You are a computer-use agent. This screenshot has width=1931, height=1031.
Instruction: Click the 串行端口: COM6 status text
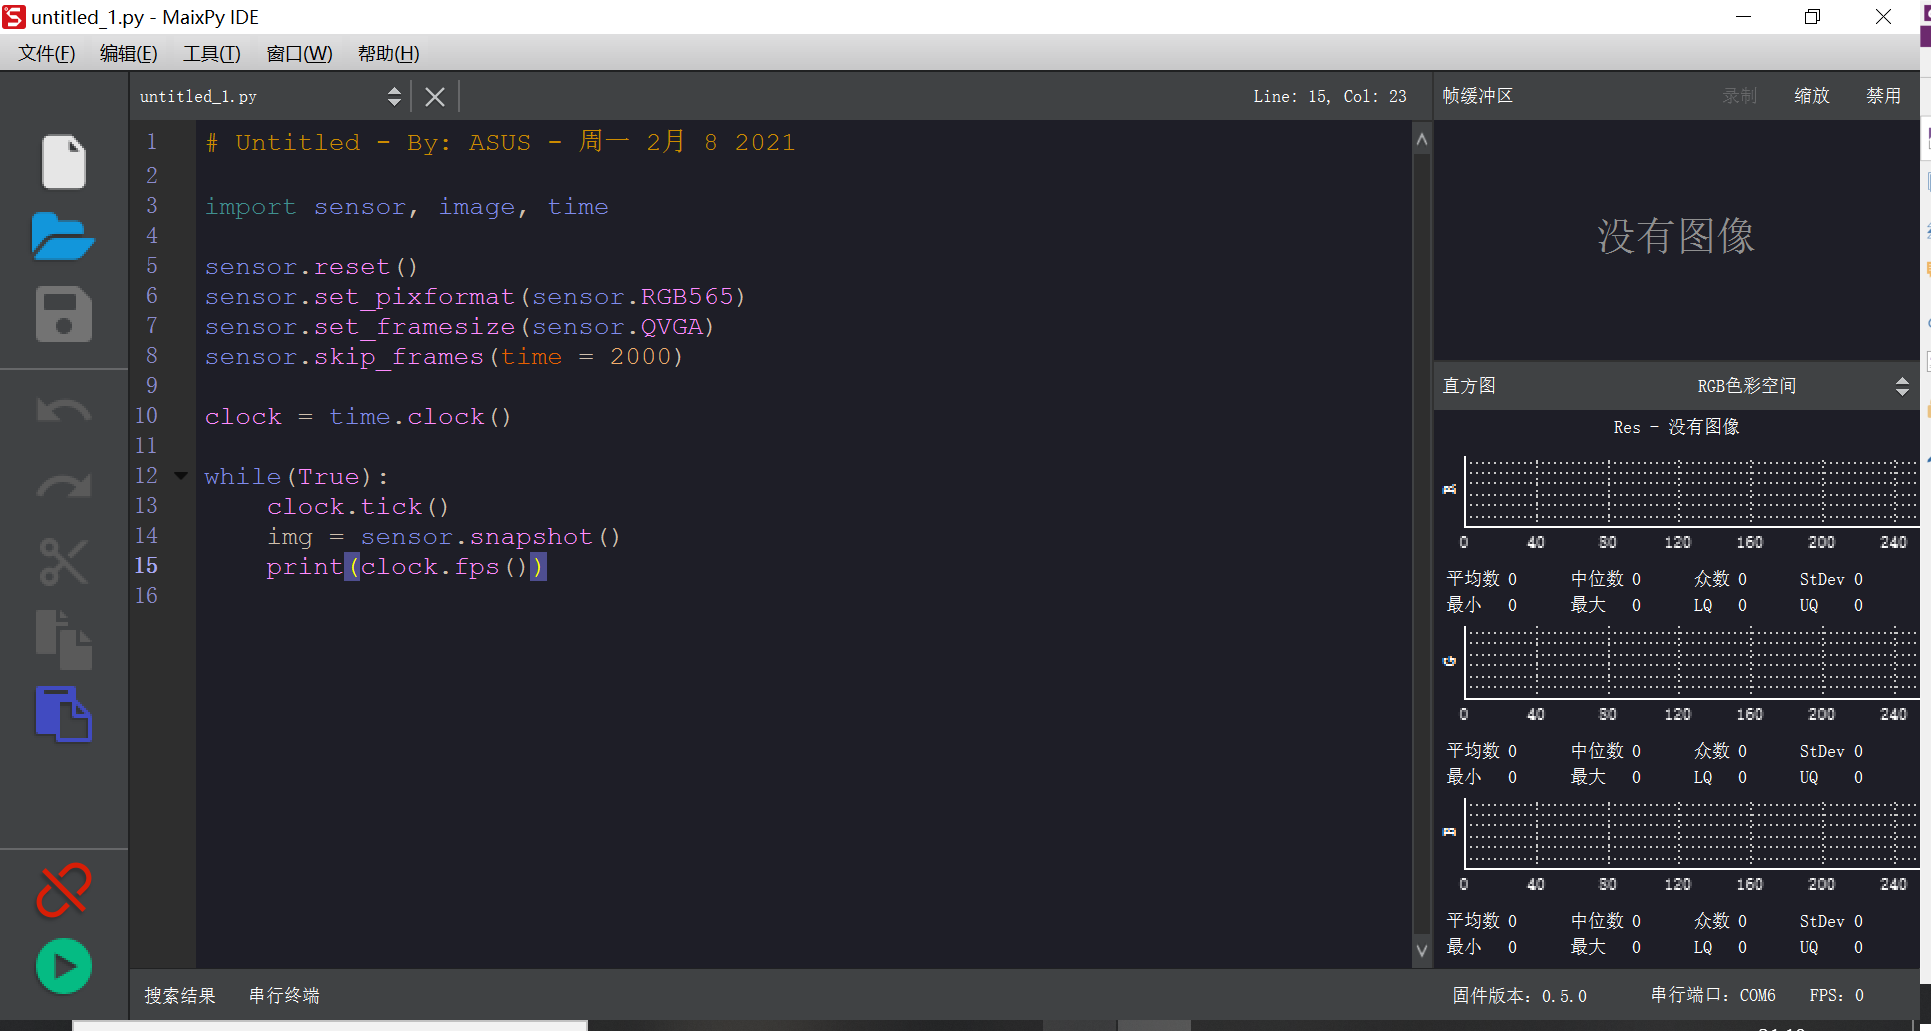coord(1713,996)
